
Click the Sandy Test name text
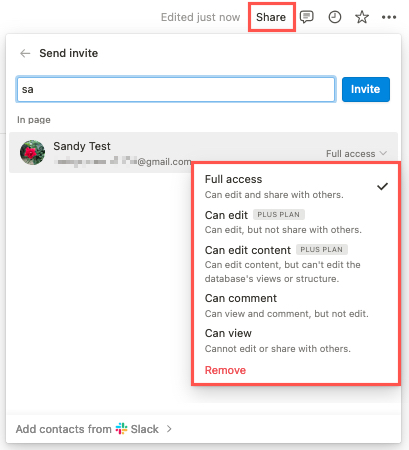(x=82, y=146)
